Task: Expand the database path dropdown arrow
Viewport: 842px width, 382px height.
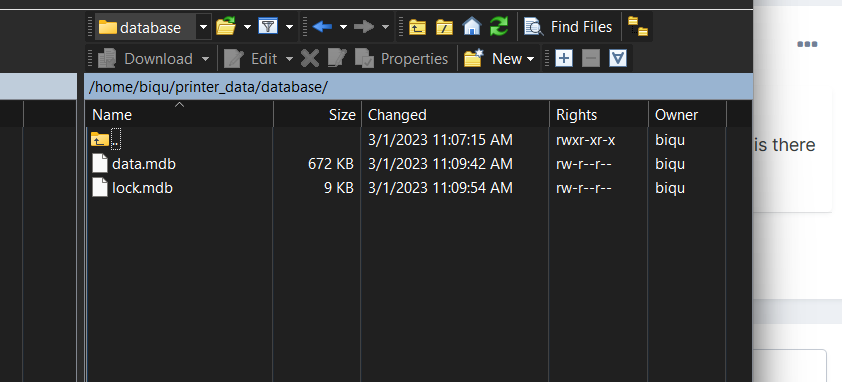Action: [203, 27]
